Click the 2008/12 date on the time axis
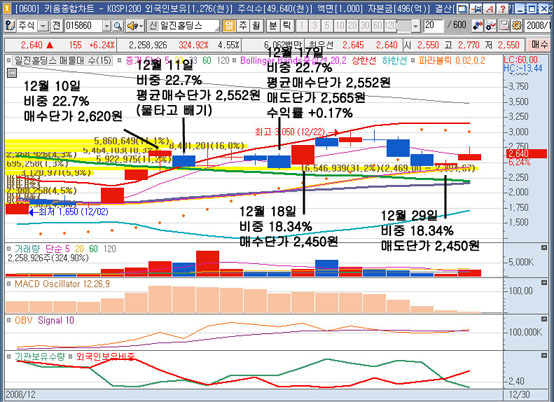 (21, 395)
